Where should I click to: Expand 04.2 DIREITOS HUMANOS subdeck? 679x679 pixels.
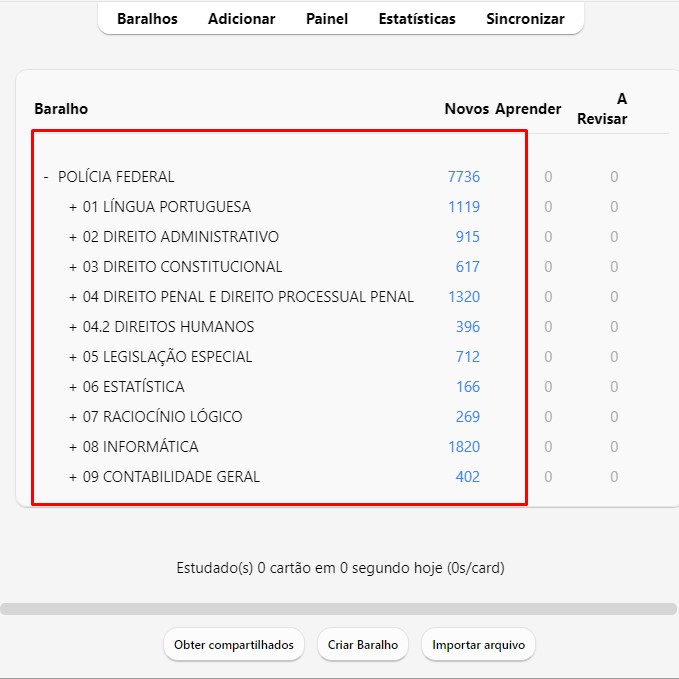pyautogui.click(x=73, y=327)
